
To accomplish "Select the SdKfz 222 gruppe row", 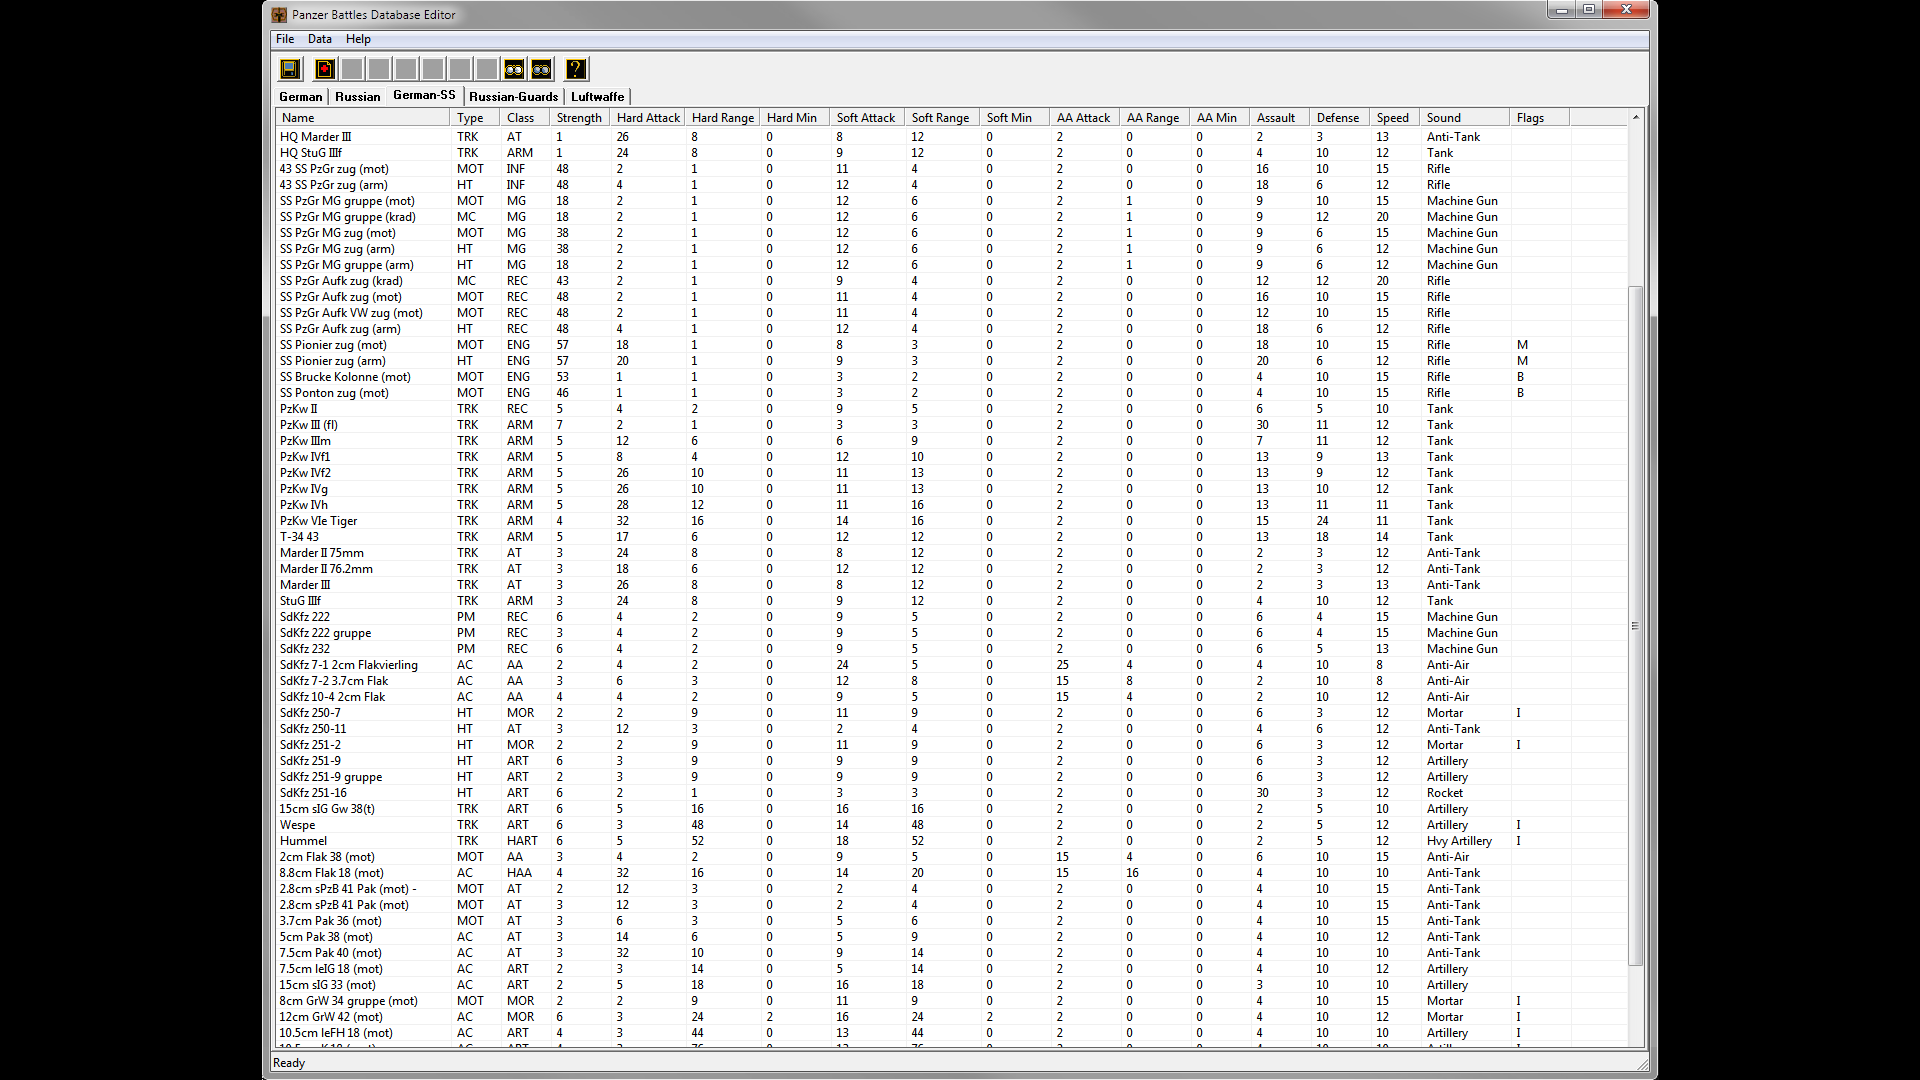I will pyautogui.click(x=952, y=633).
